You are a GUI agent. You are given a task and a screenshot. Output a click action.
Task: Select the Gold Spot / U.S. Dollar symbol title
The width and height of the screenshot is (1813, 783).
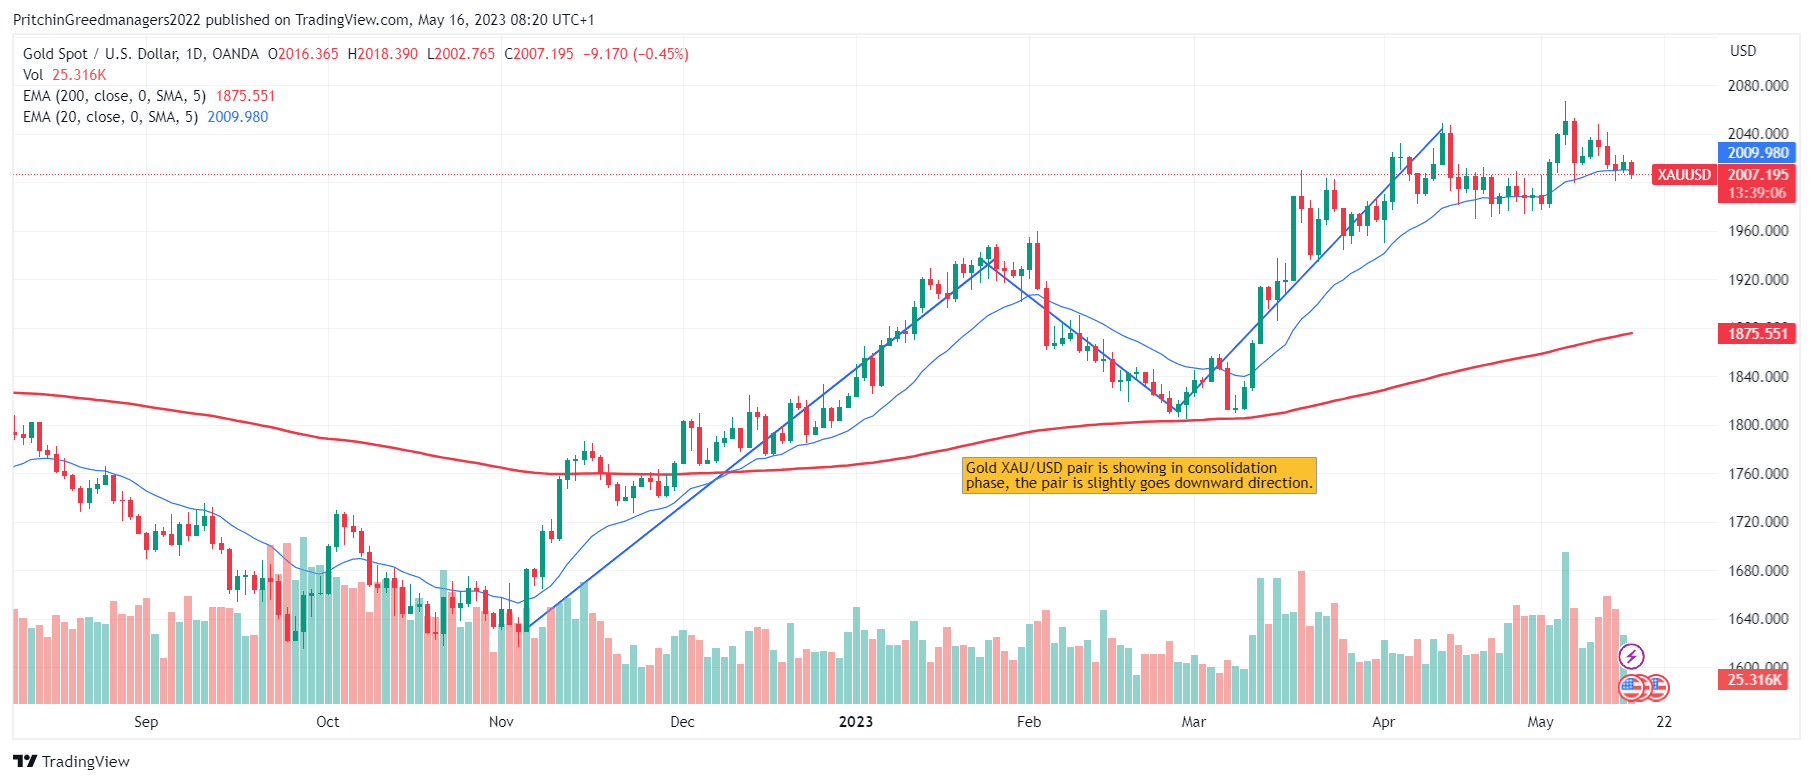[141, 54]
